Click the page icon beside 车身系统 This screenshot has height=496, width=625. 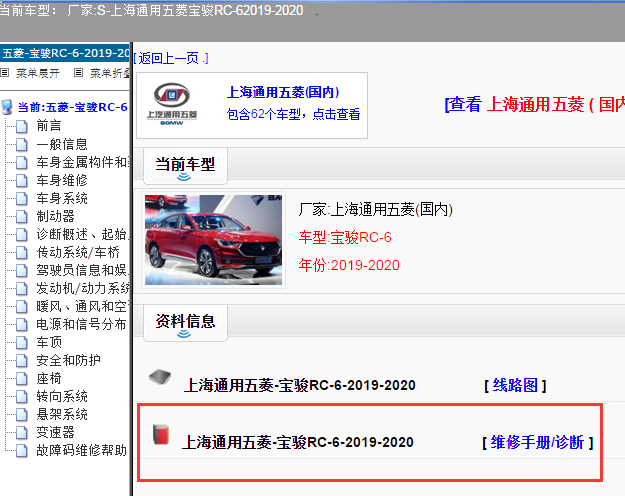pyautogui.click(x=22, y=198)
